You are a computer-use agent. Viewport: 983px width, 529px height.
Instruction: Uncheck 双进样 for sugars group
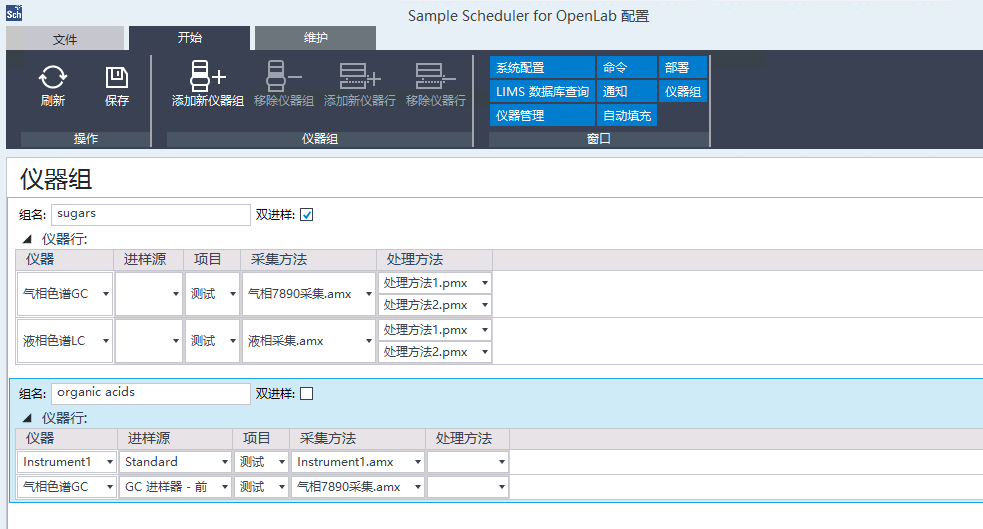pos(307,215)
